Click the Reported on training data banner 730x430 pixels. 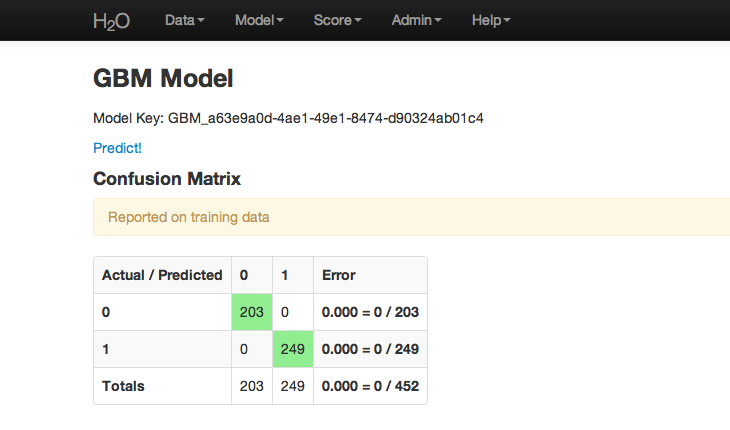click(x=412, y=217)
